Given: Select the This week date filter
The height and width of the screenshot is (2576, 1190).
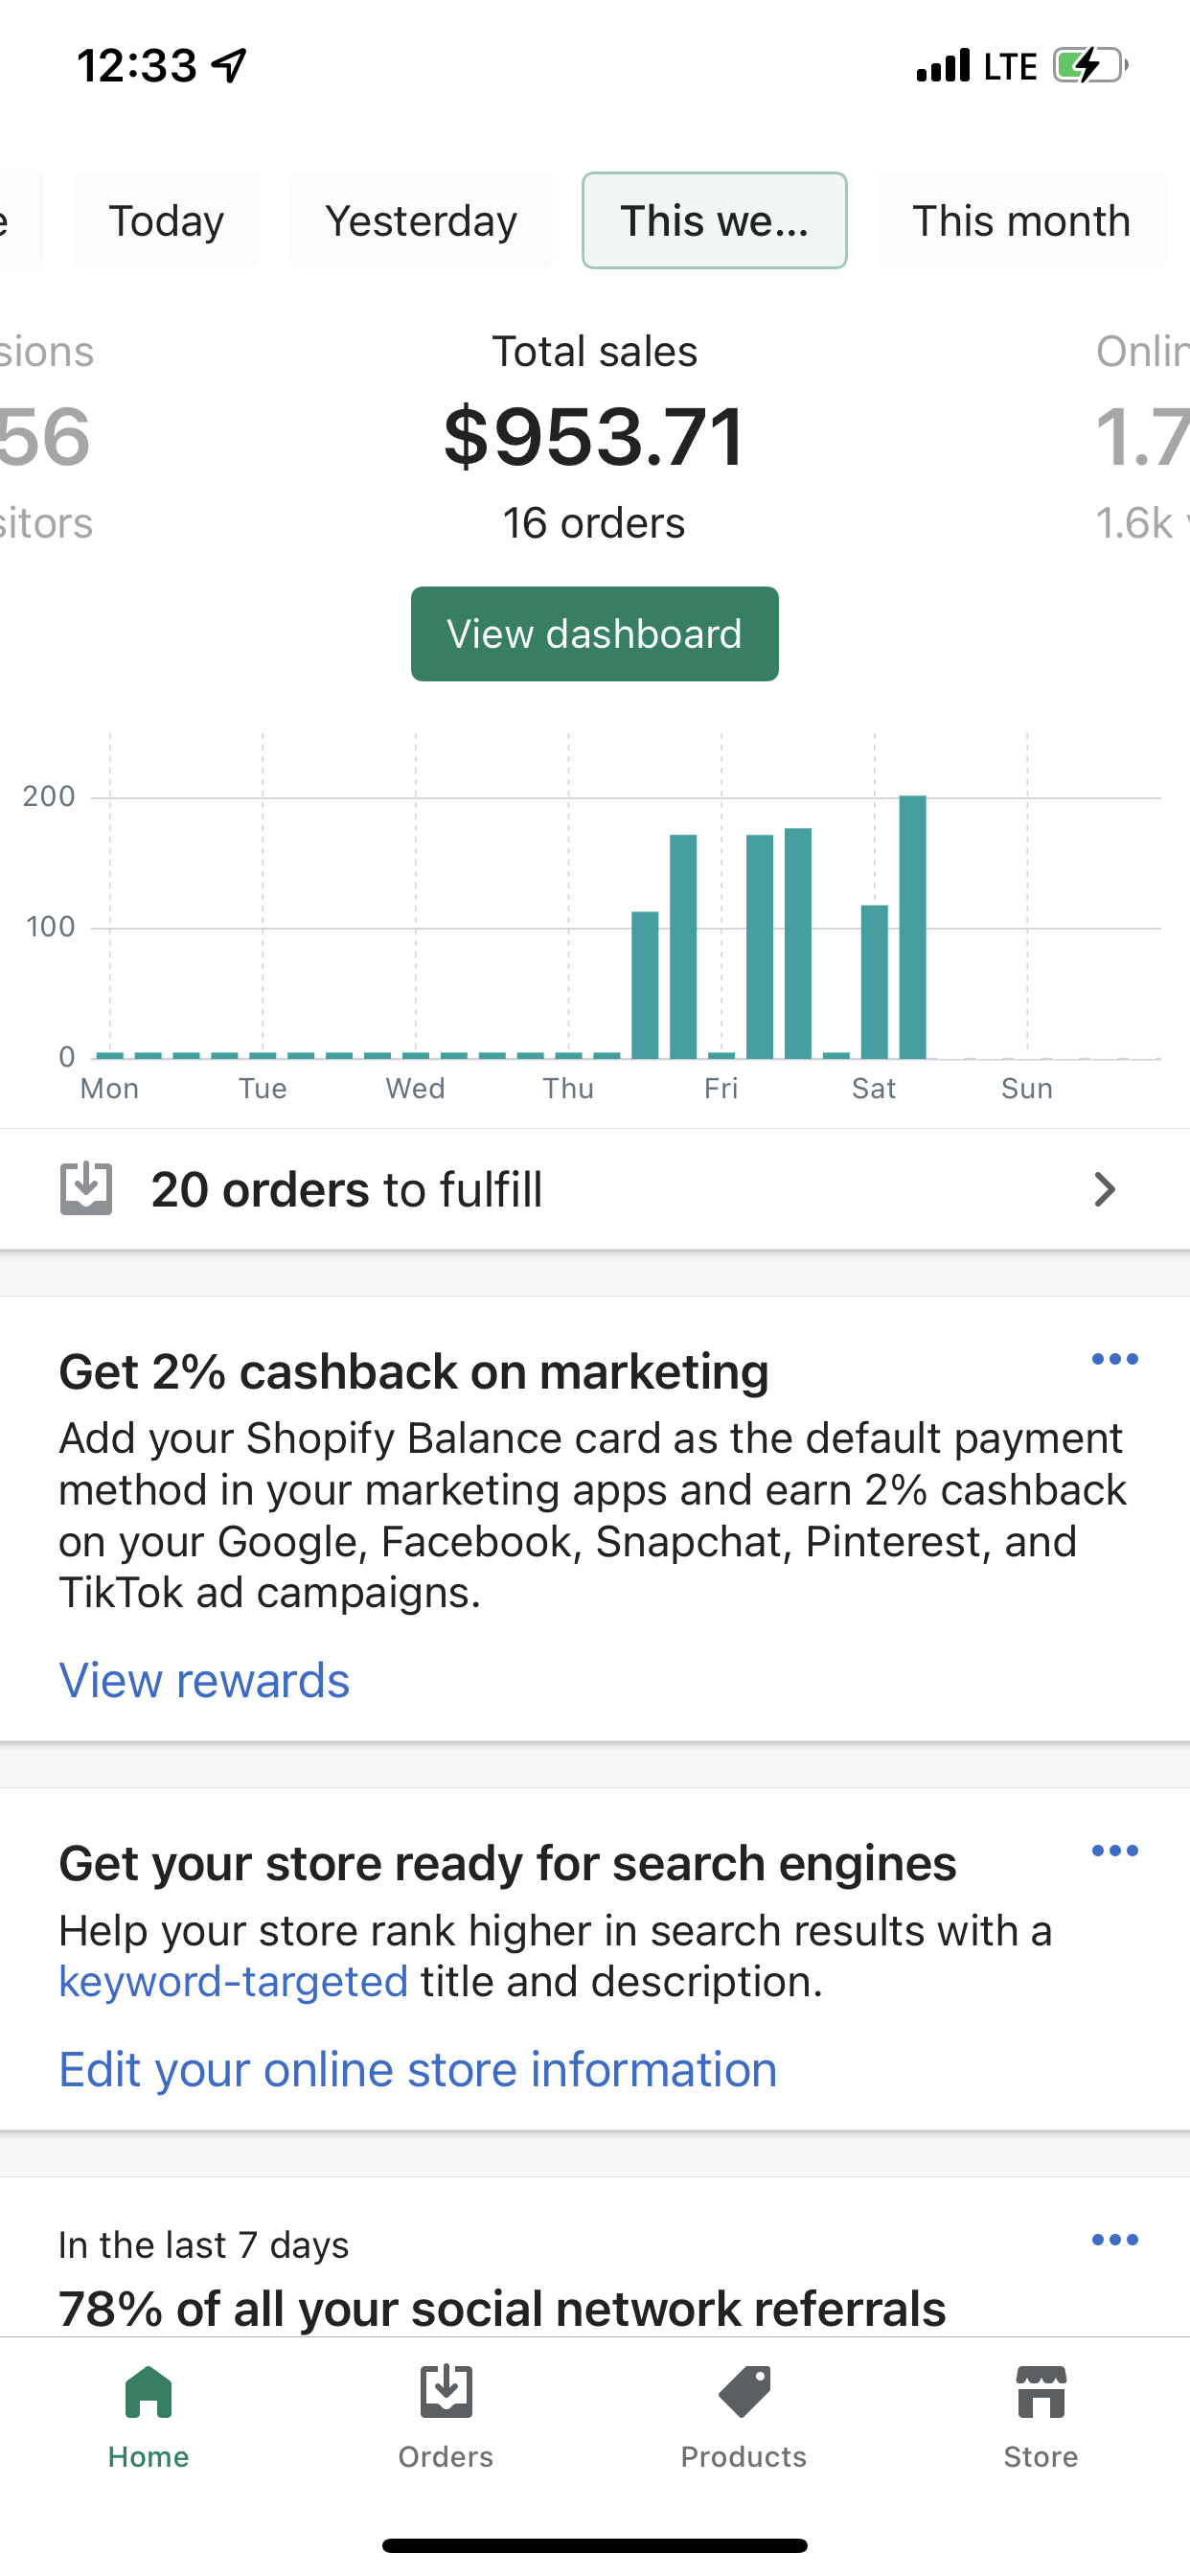Looking at the screenshot, I should 714,221.
